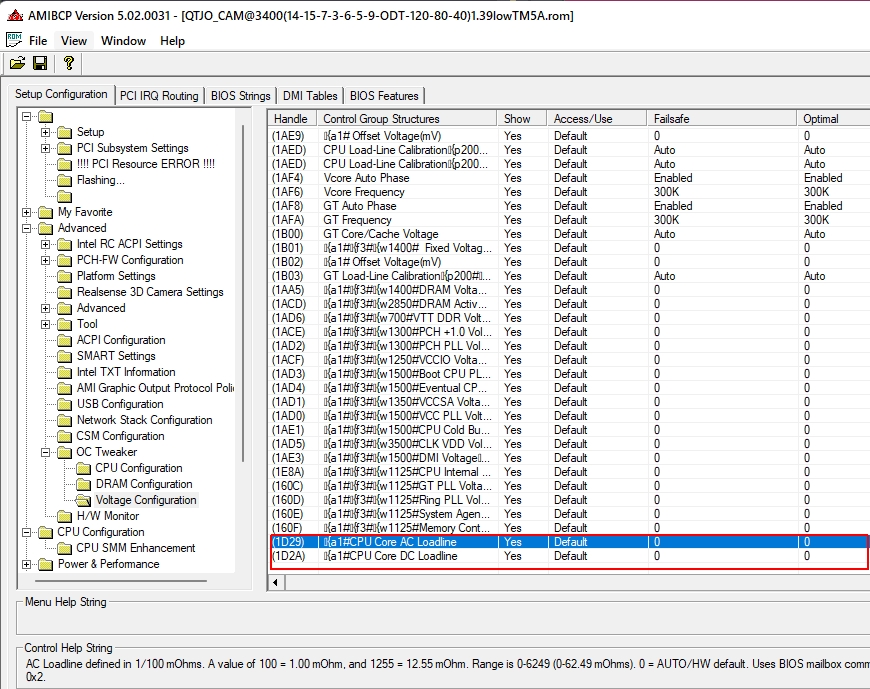This screenshot has height=689, width=870.
Task: Expand the My Favorite node
Action: (27, 212)
